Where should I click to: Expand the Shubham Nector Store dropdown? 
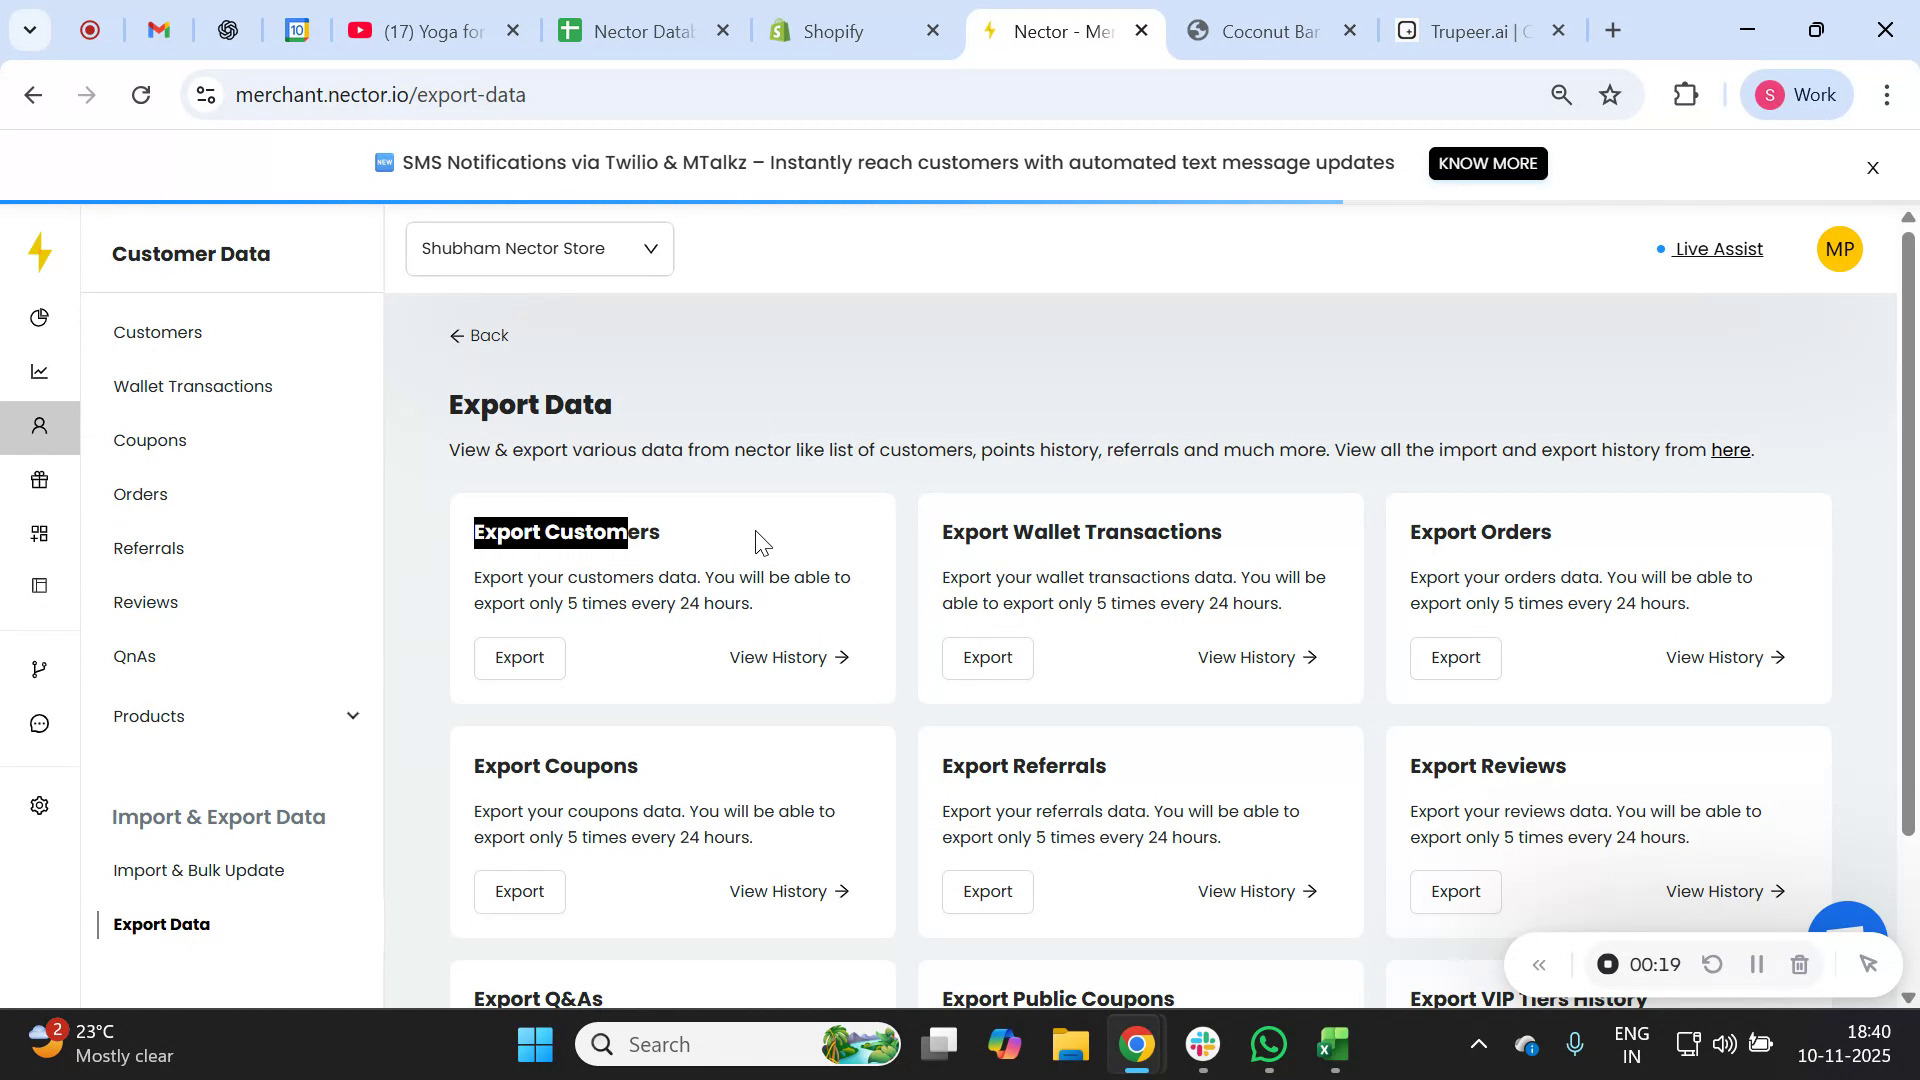click(540, 249)
